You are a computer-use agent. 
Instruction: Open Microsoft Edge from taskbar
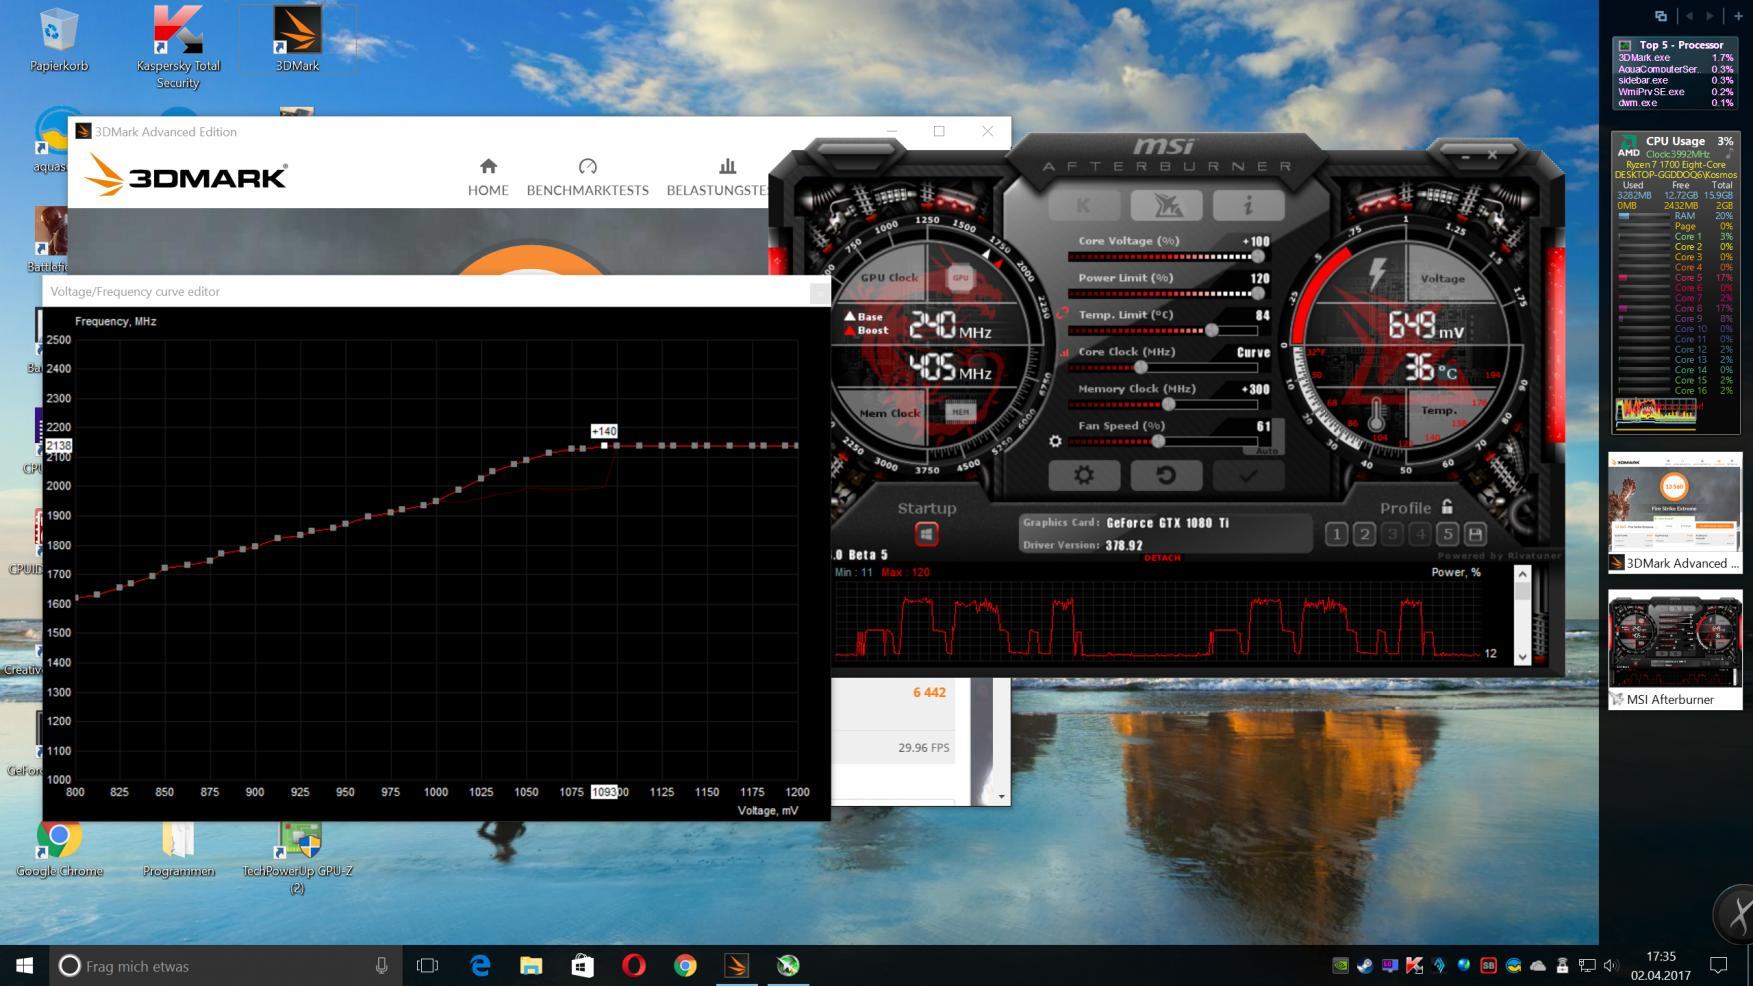coord(480,965)
